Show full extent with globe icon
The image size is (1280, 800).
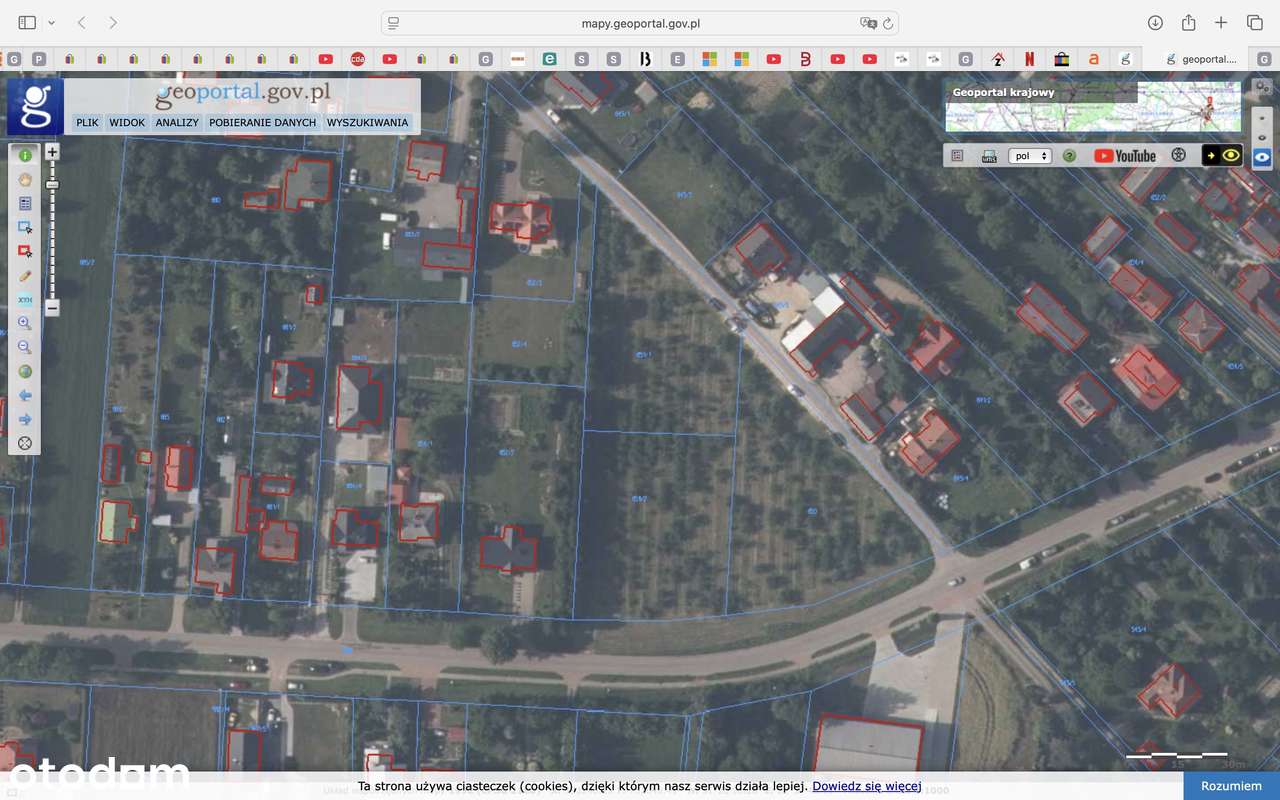(25, 371)
